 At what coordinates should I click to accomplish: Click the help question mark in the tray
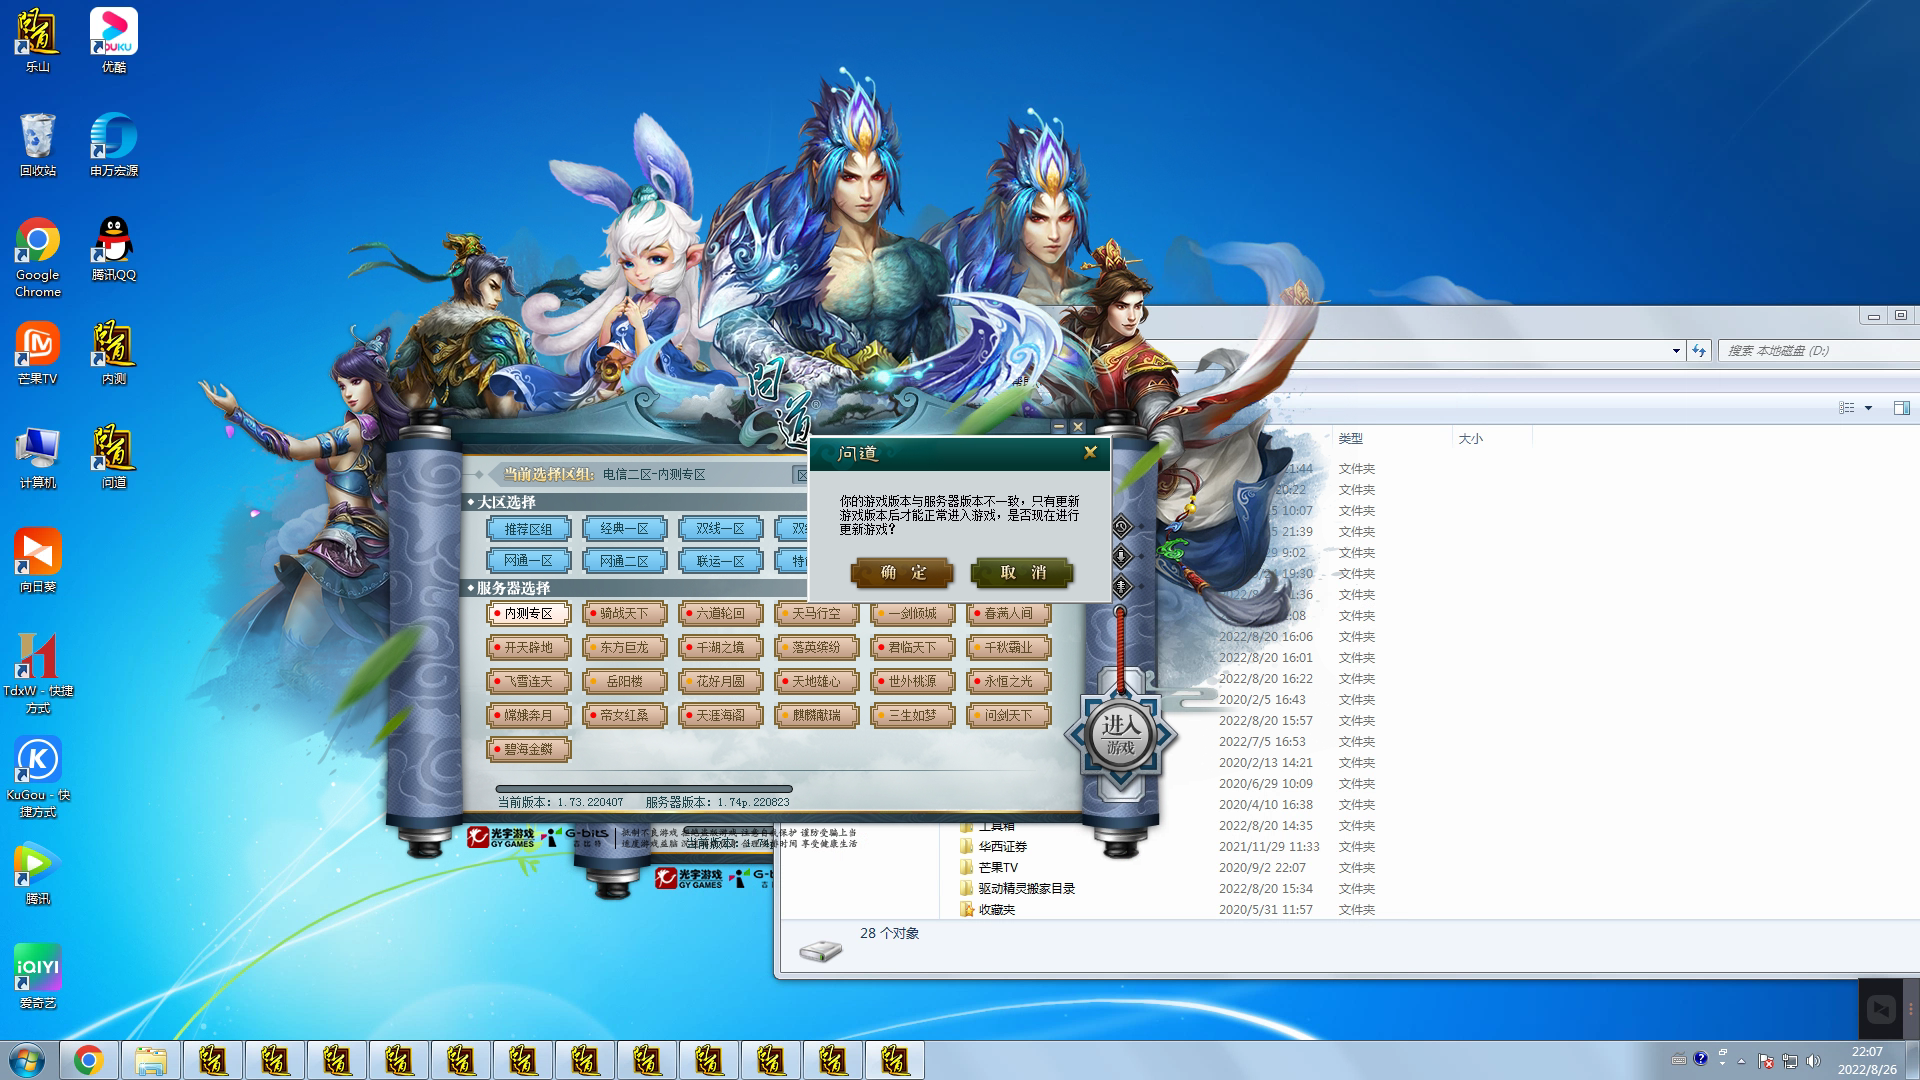1700,1059
